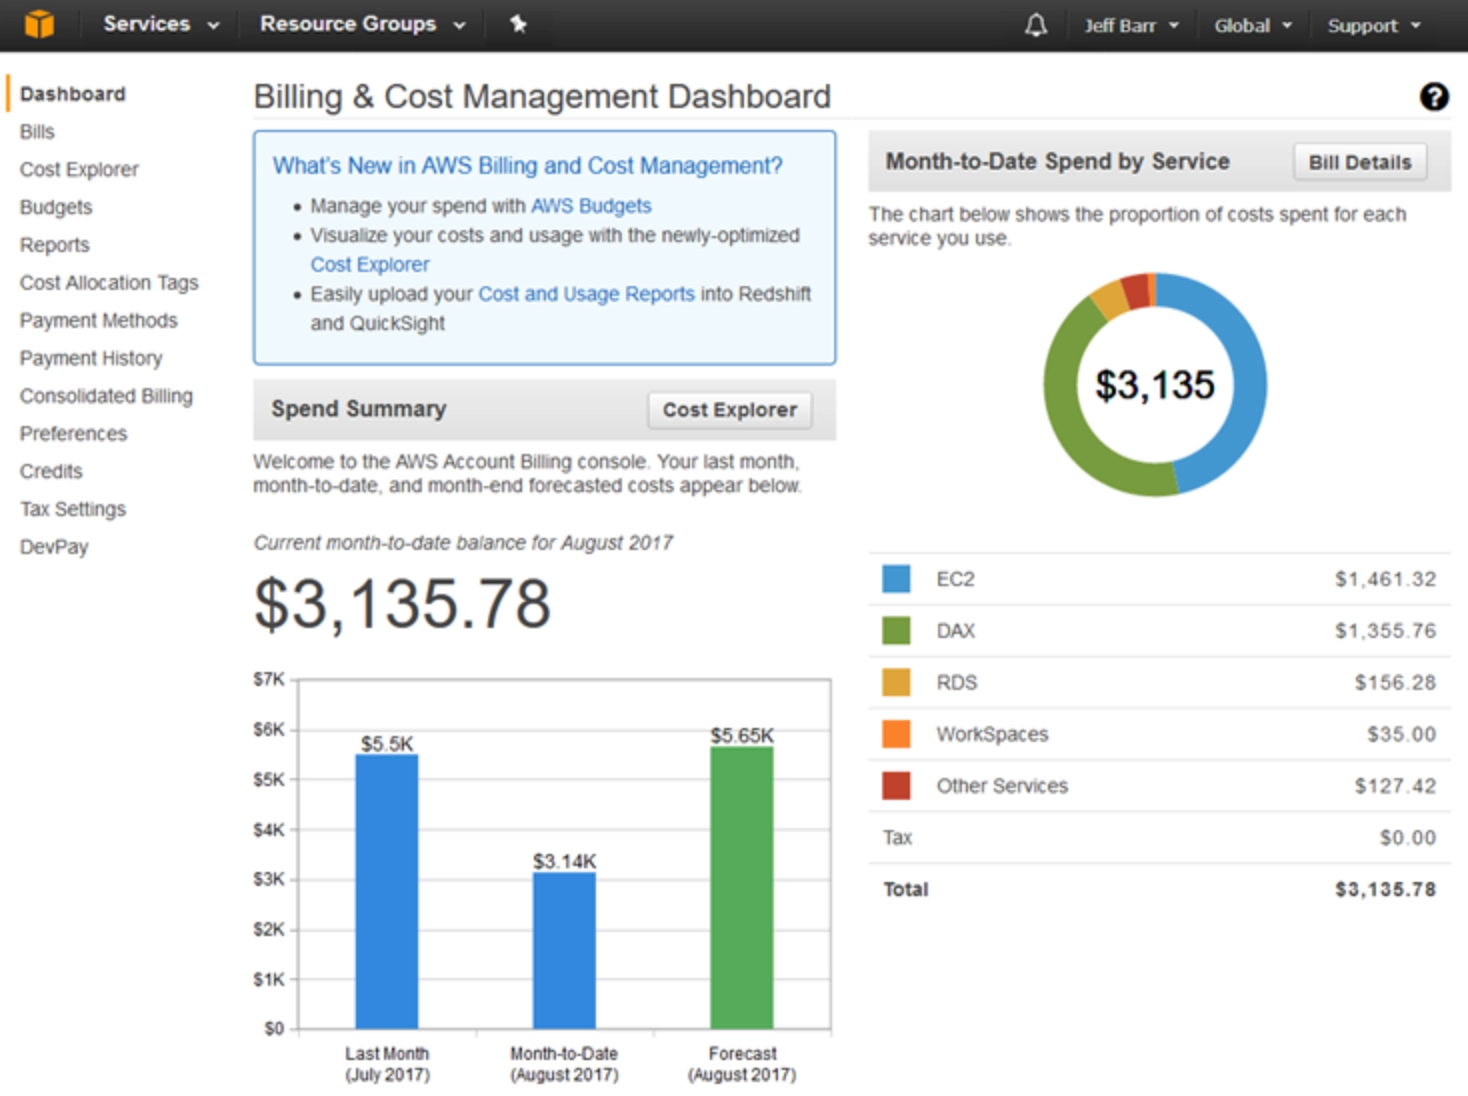
Task: Click the Spend Summary heading
Action: click(x=359, y=409)
